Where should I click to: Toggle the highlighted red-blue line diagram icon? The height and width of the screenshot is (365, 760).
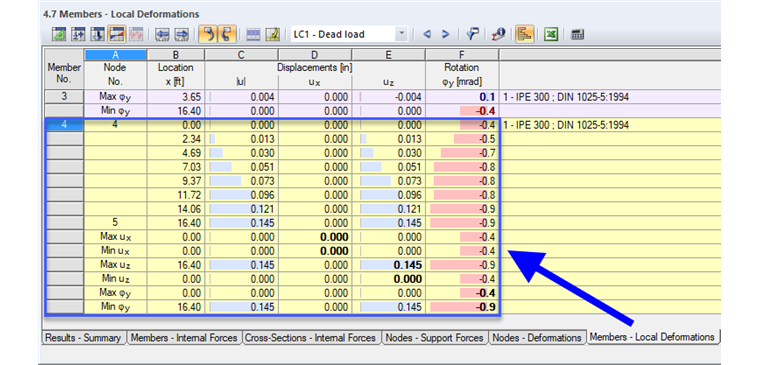pos(117,34)
